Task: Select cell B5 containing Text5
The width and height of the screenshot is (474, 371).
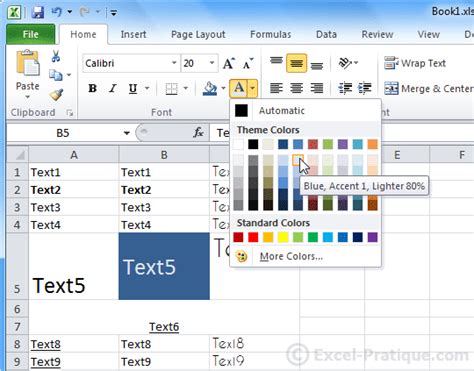Action: (x=164, y=266)
